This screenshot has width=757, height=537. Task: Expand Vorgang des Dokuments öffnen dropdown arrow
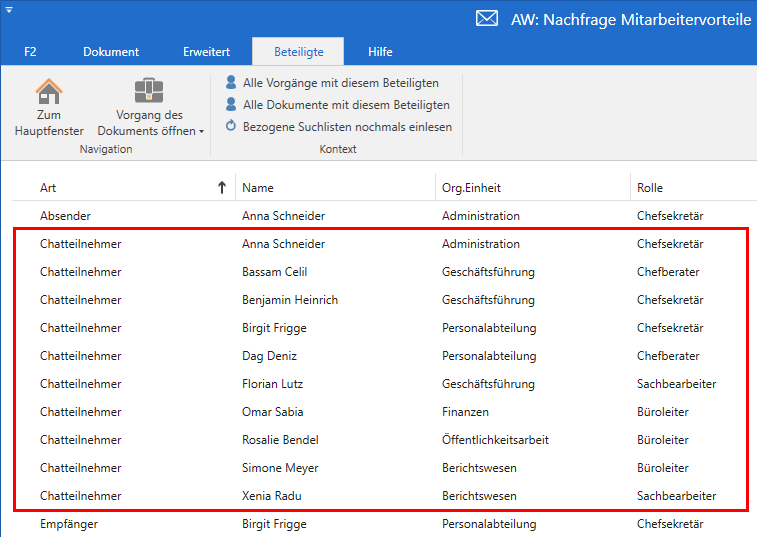point(201,132)
